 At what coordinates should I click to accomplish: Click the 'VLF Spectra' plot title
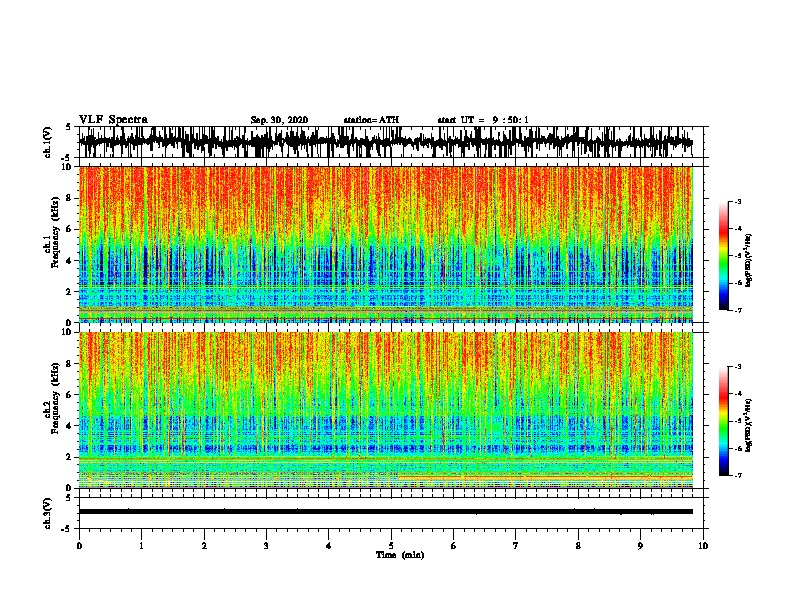[113, 119]
